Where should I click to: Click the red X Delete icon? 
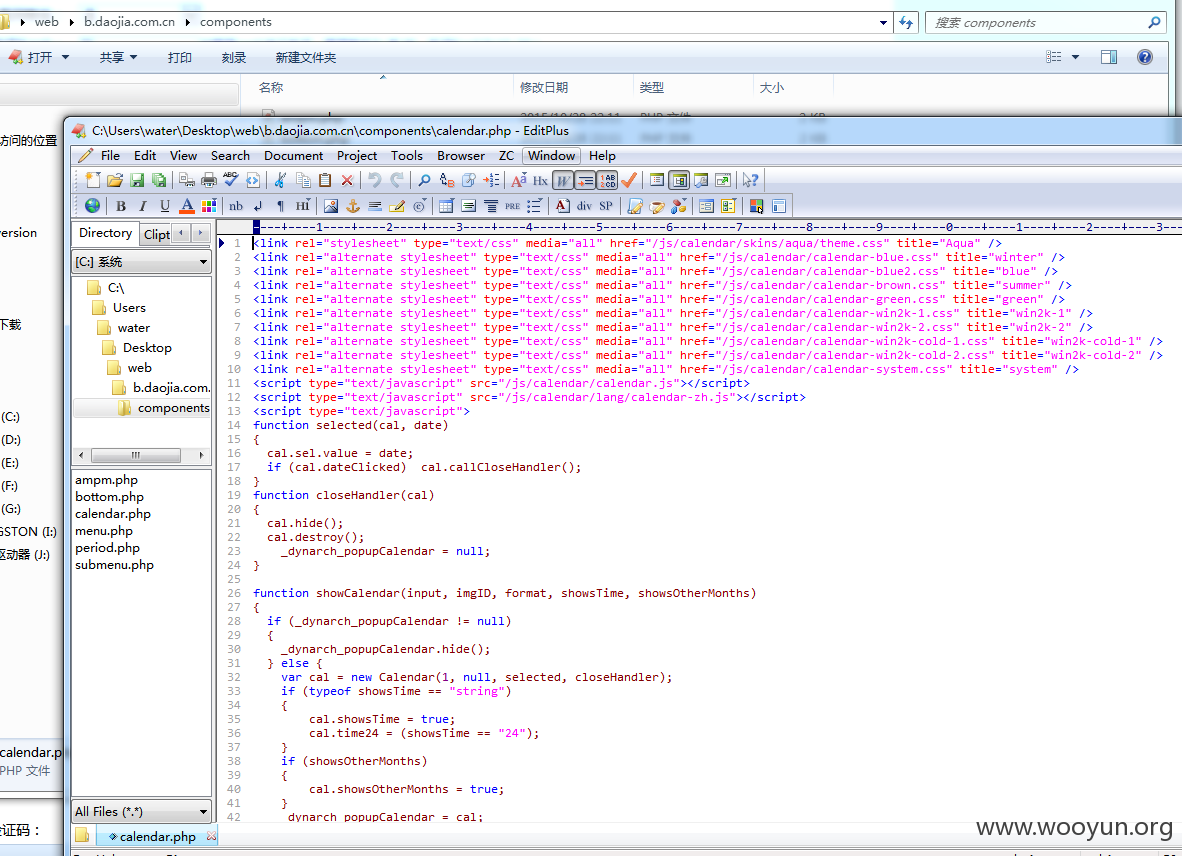[347, 180]
